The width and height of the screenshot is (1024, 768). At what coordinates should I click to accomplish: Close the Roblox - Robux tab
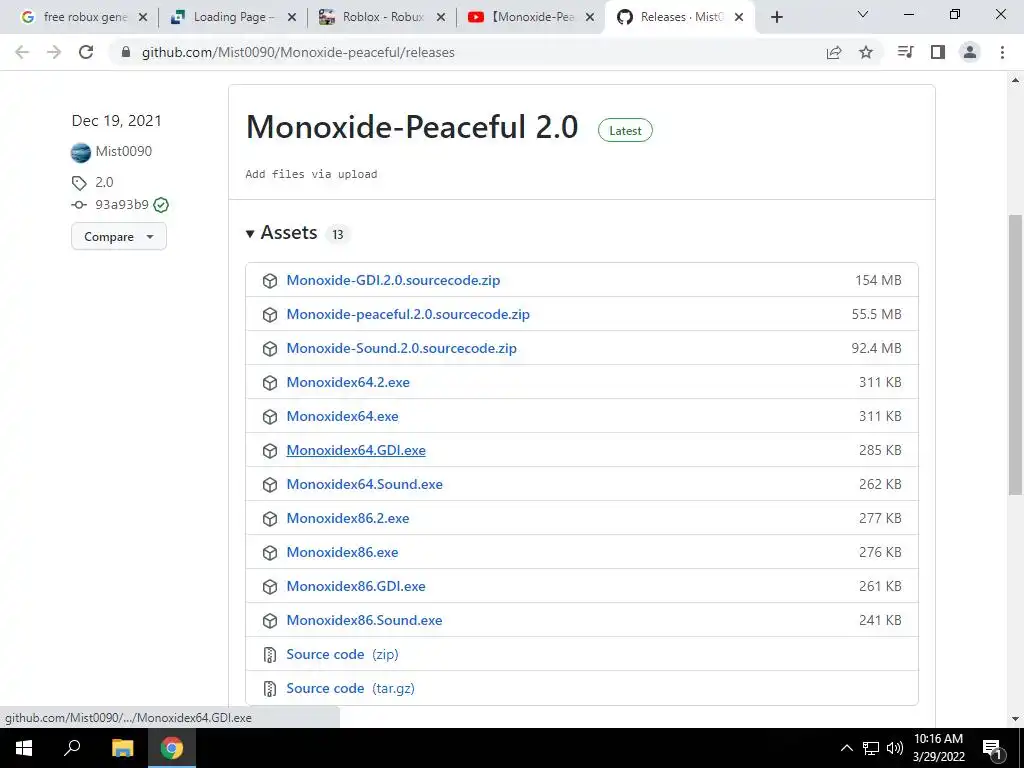(x=441, y=18)
